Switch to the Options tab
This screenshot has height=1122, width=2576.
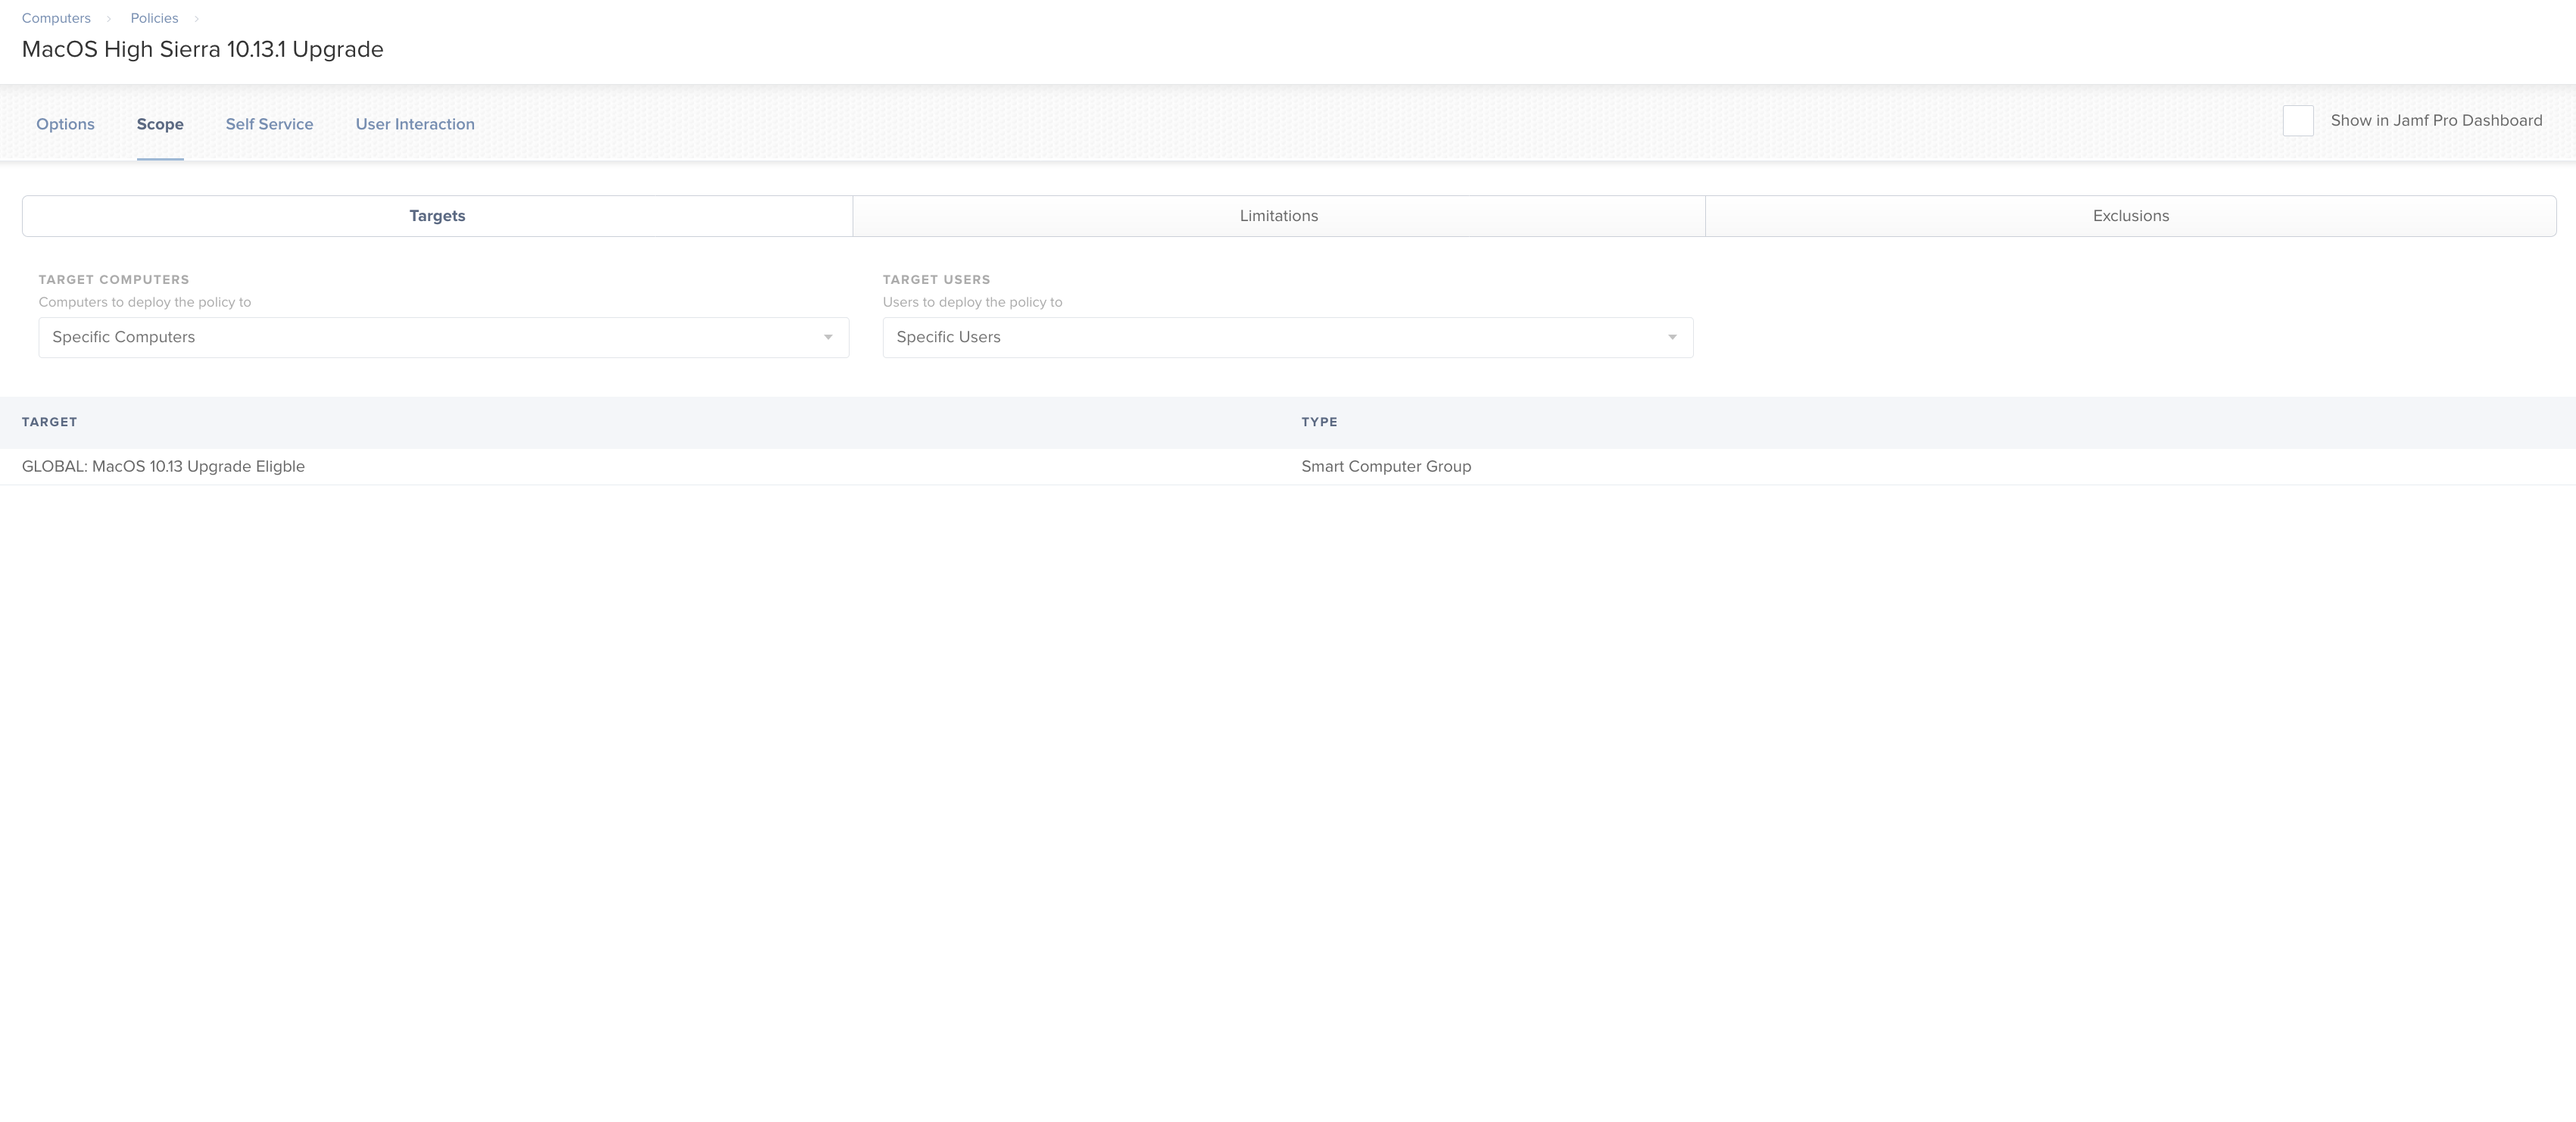[x=65, y=124]
